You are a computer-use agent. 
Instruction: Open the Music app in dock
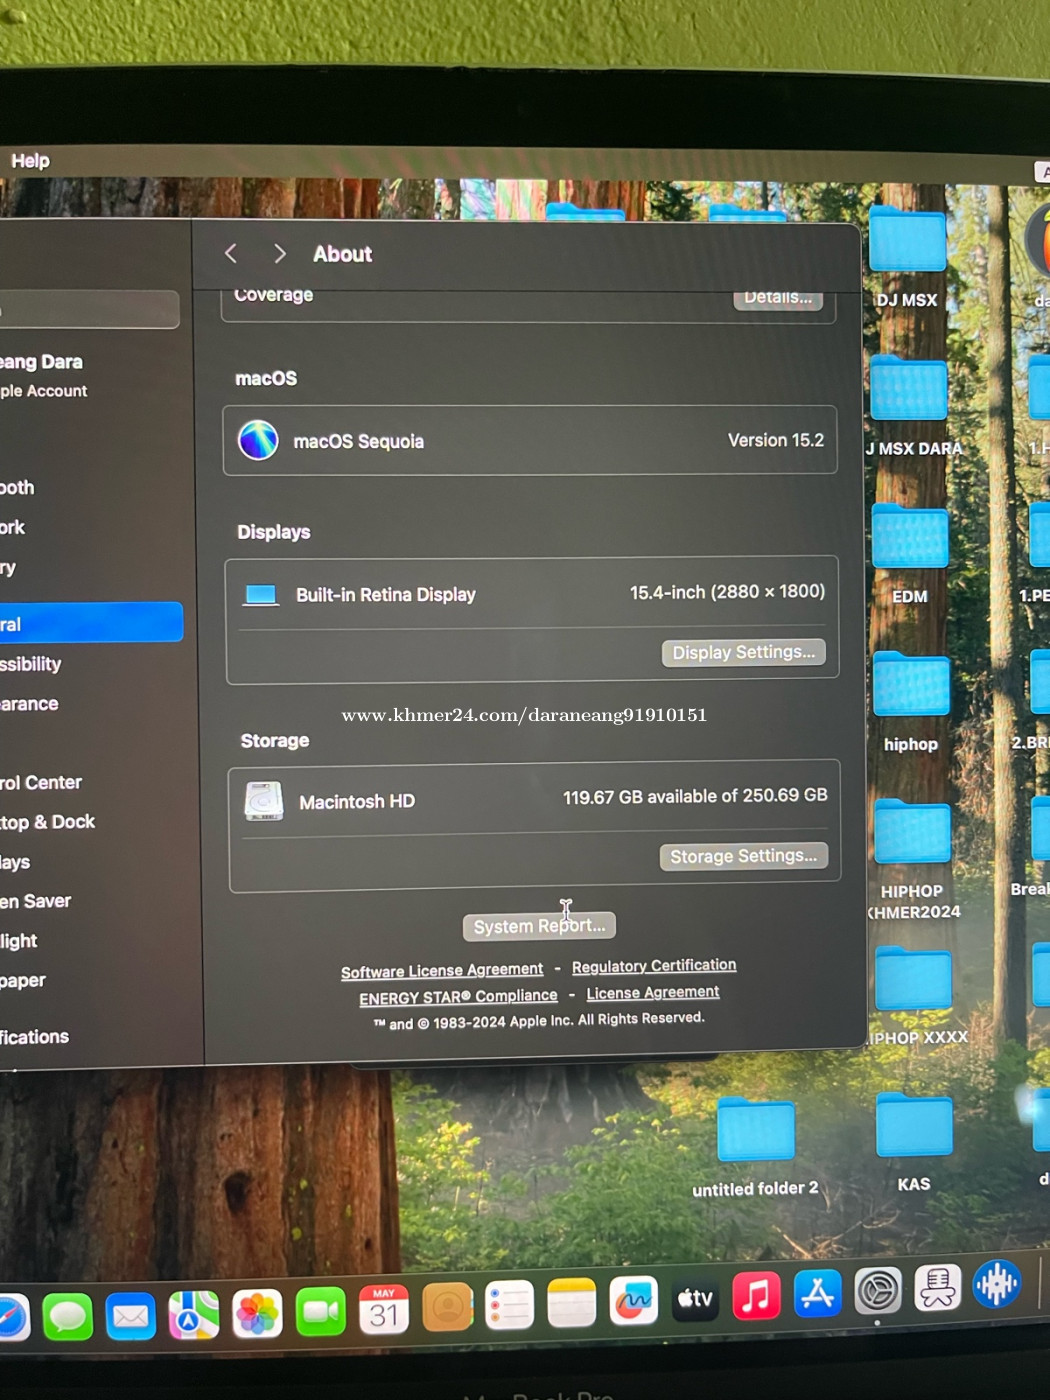[x=756, y=1297]
